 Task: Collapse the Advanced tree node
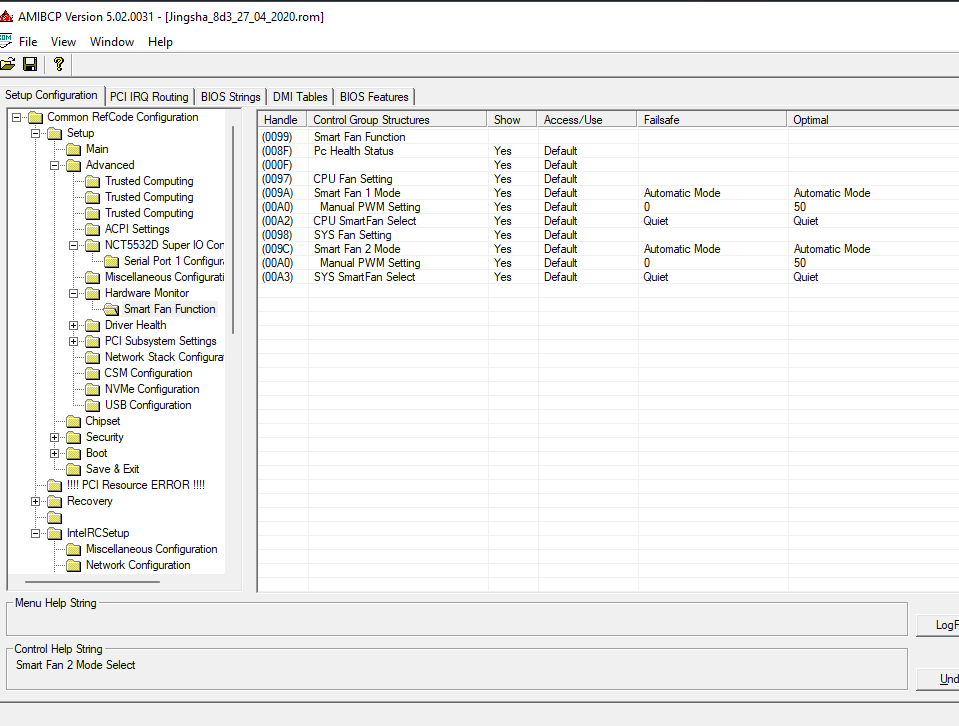coord(54,165)
